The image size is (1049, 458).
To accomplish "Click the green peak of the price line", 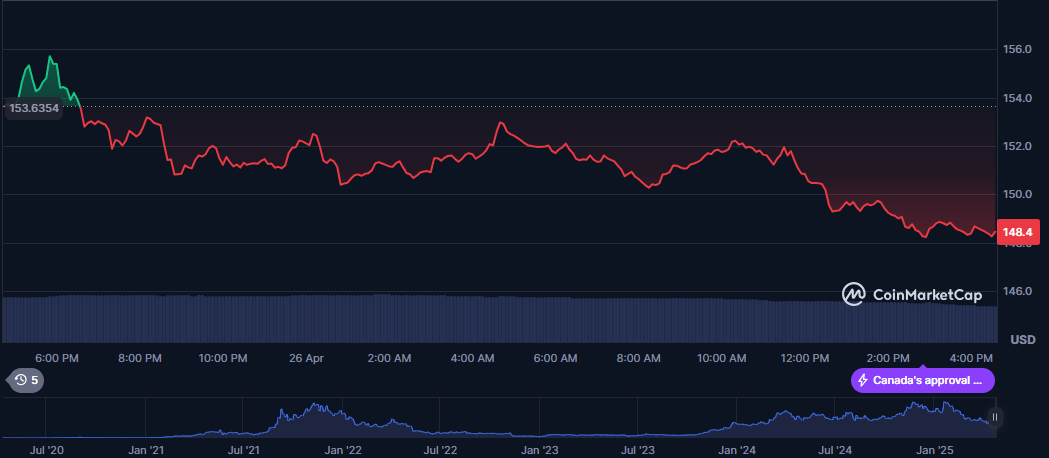I will coord(50,57).
